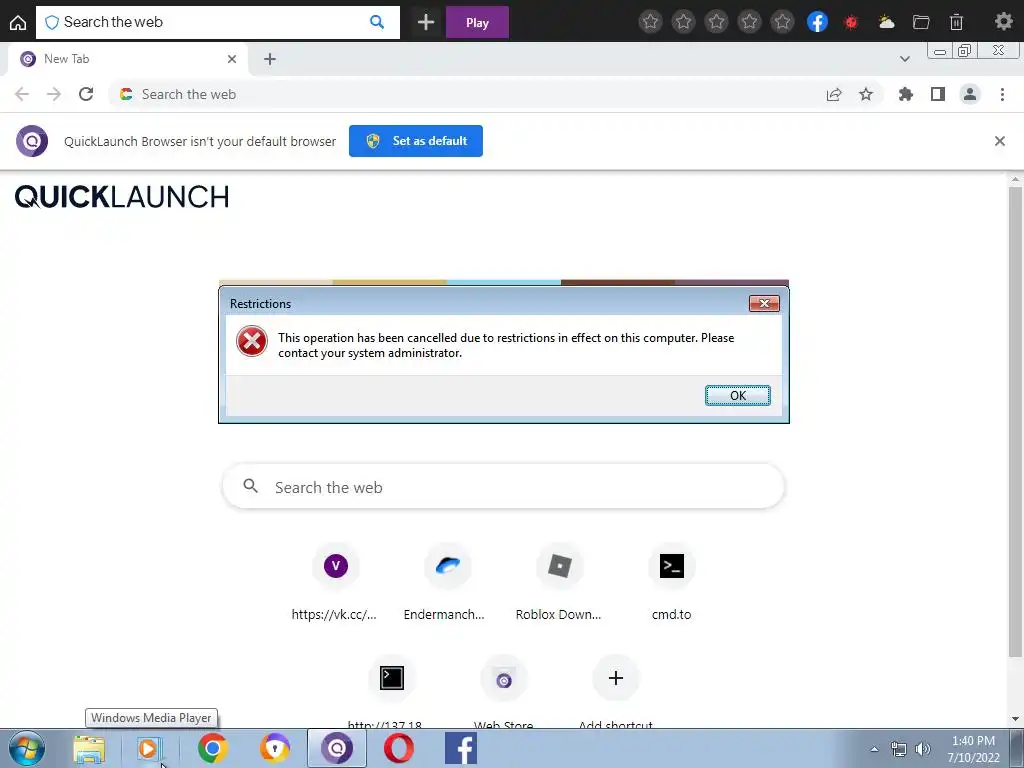Screen dimensions: 1024x768
Task: Close the New Tab tab
Action: coord(232,59)
